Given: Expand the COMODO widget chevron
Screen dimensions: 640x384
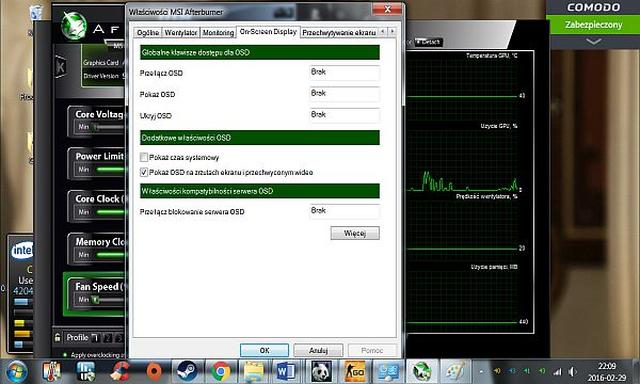Looking at the screenshot, I should click(593, 41).
